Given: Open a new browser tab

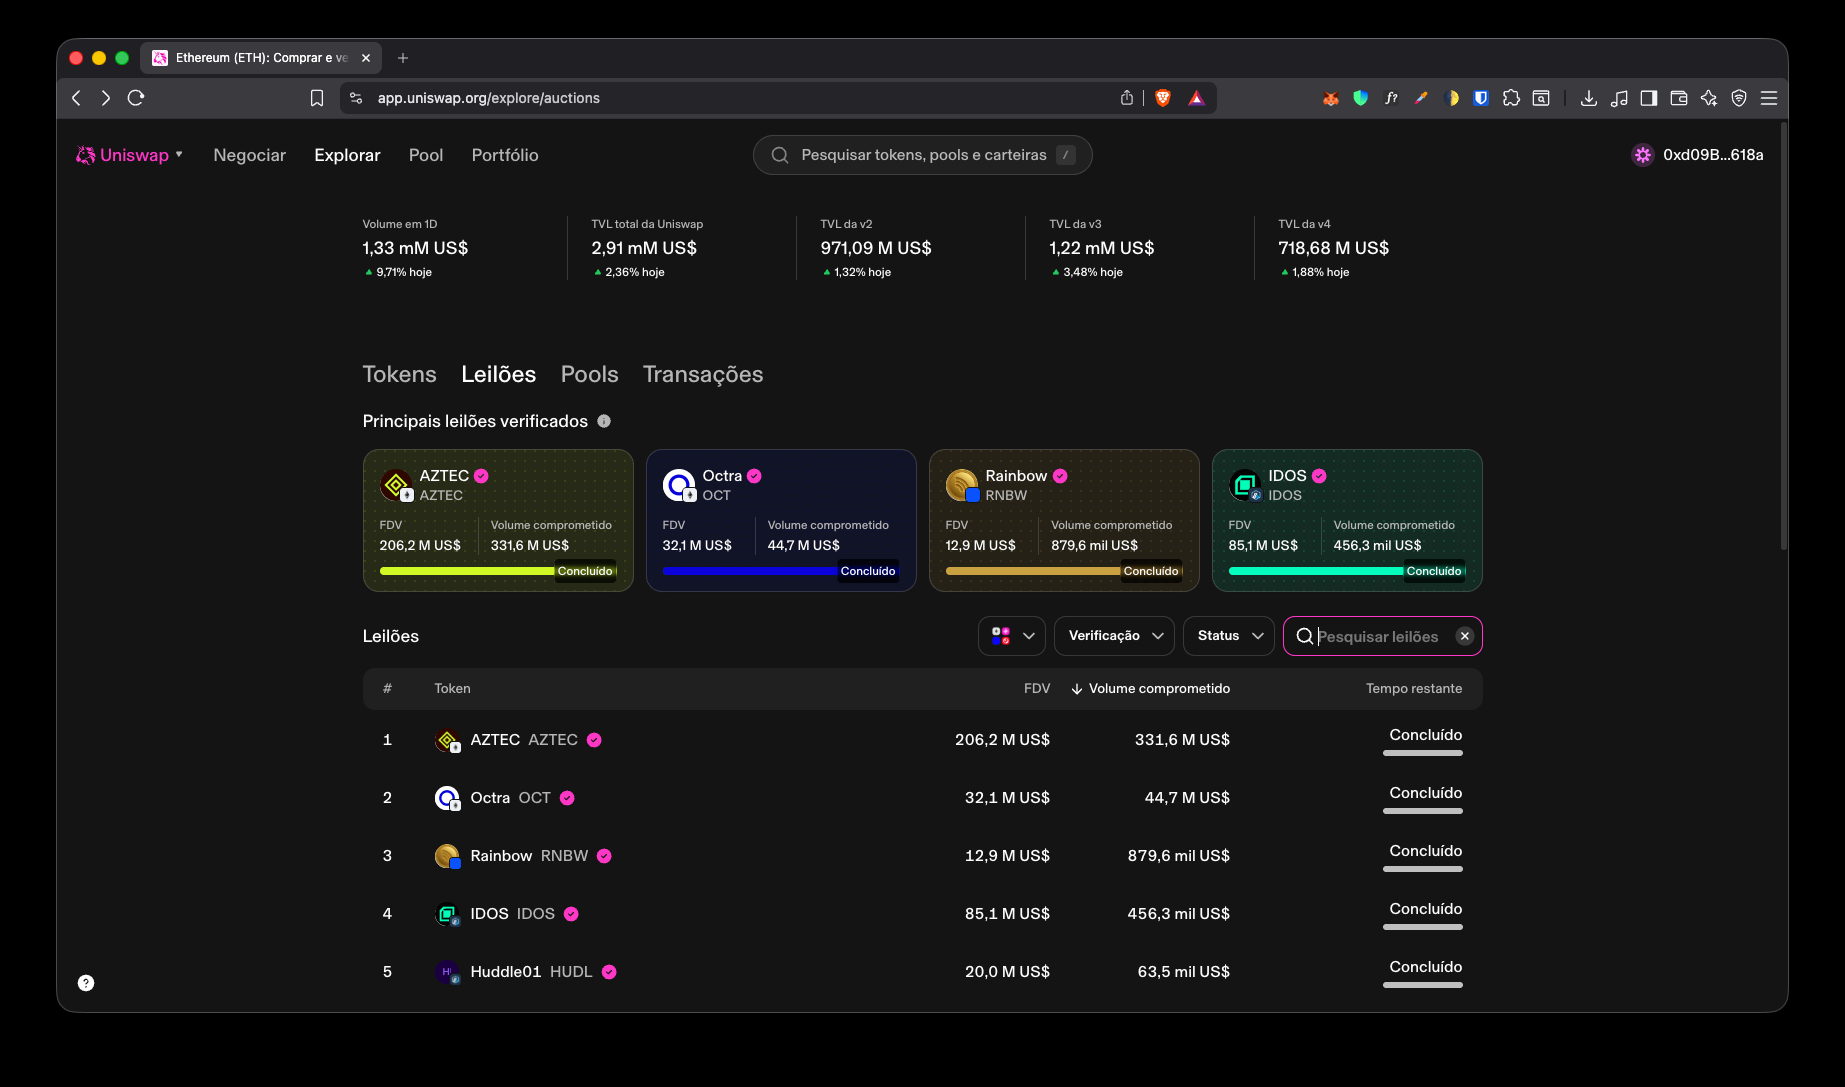Looking at the screenshot, I should point(403,58).
